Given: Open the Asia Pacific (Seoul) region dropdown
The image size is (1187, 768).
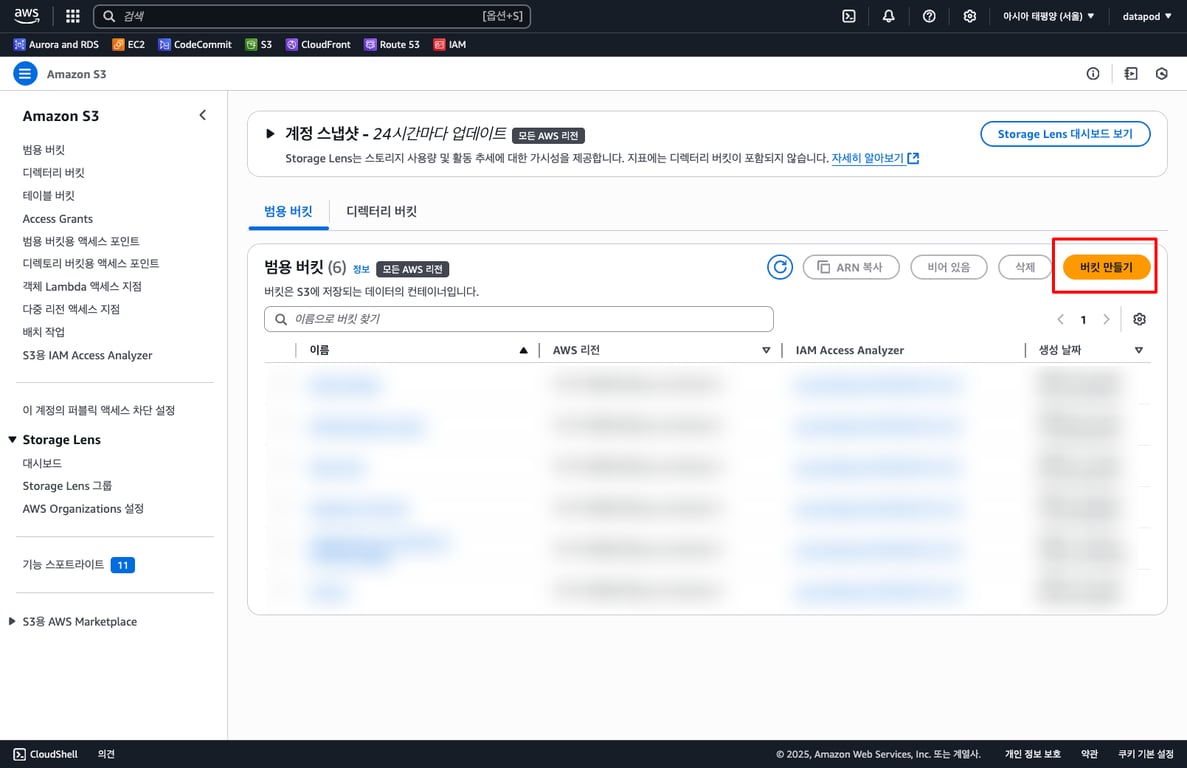Looking at the screenshot, I should pos(1048,16).
